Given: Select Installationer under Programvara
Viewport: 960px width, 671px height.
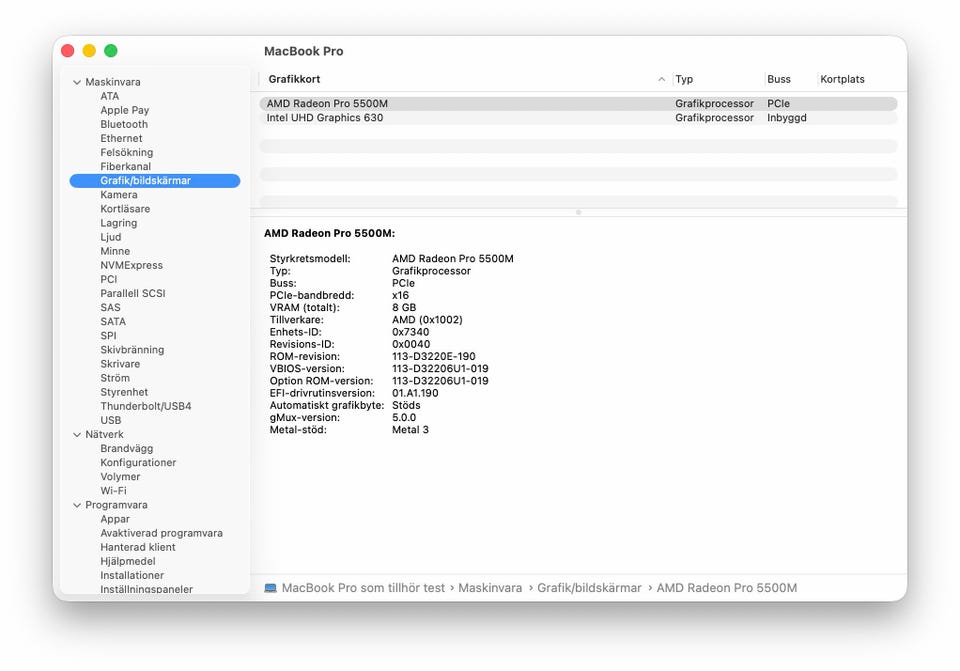Looking at the screenshot, I should click(x=132, y=576).
